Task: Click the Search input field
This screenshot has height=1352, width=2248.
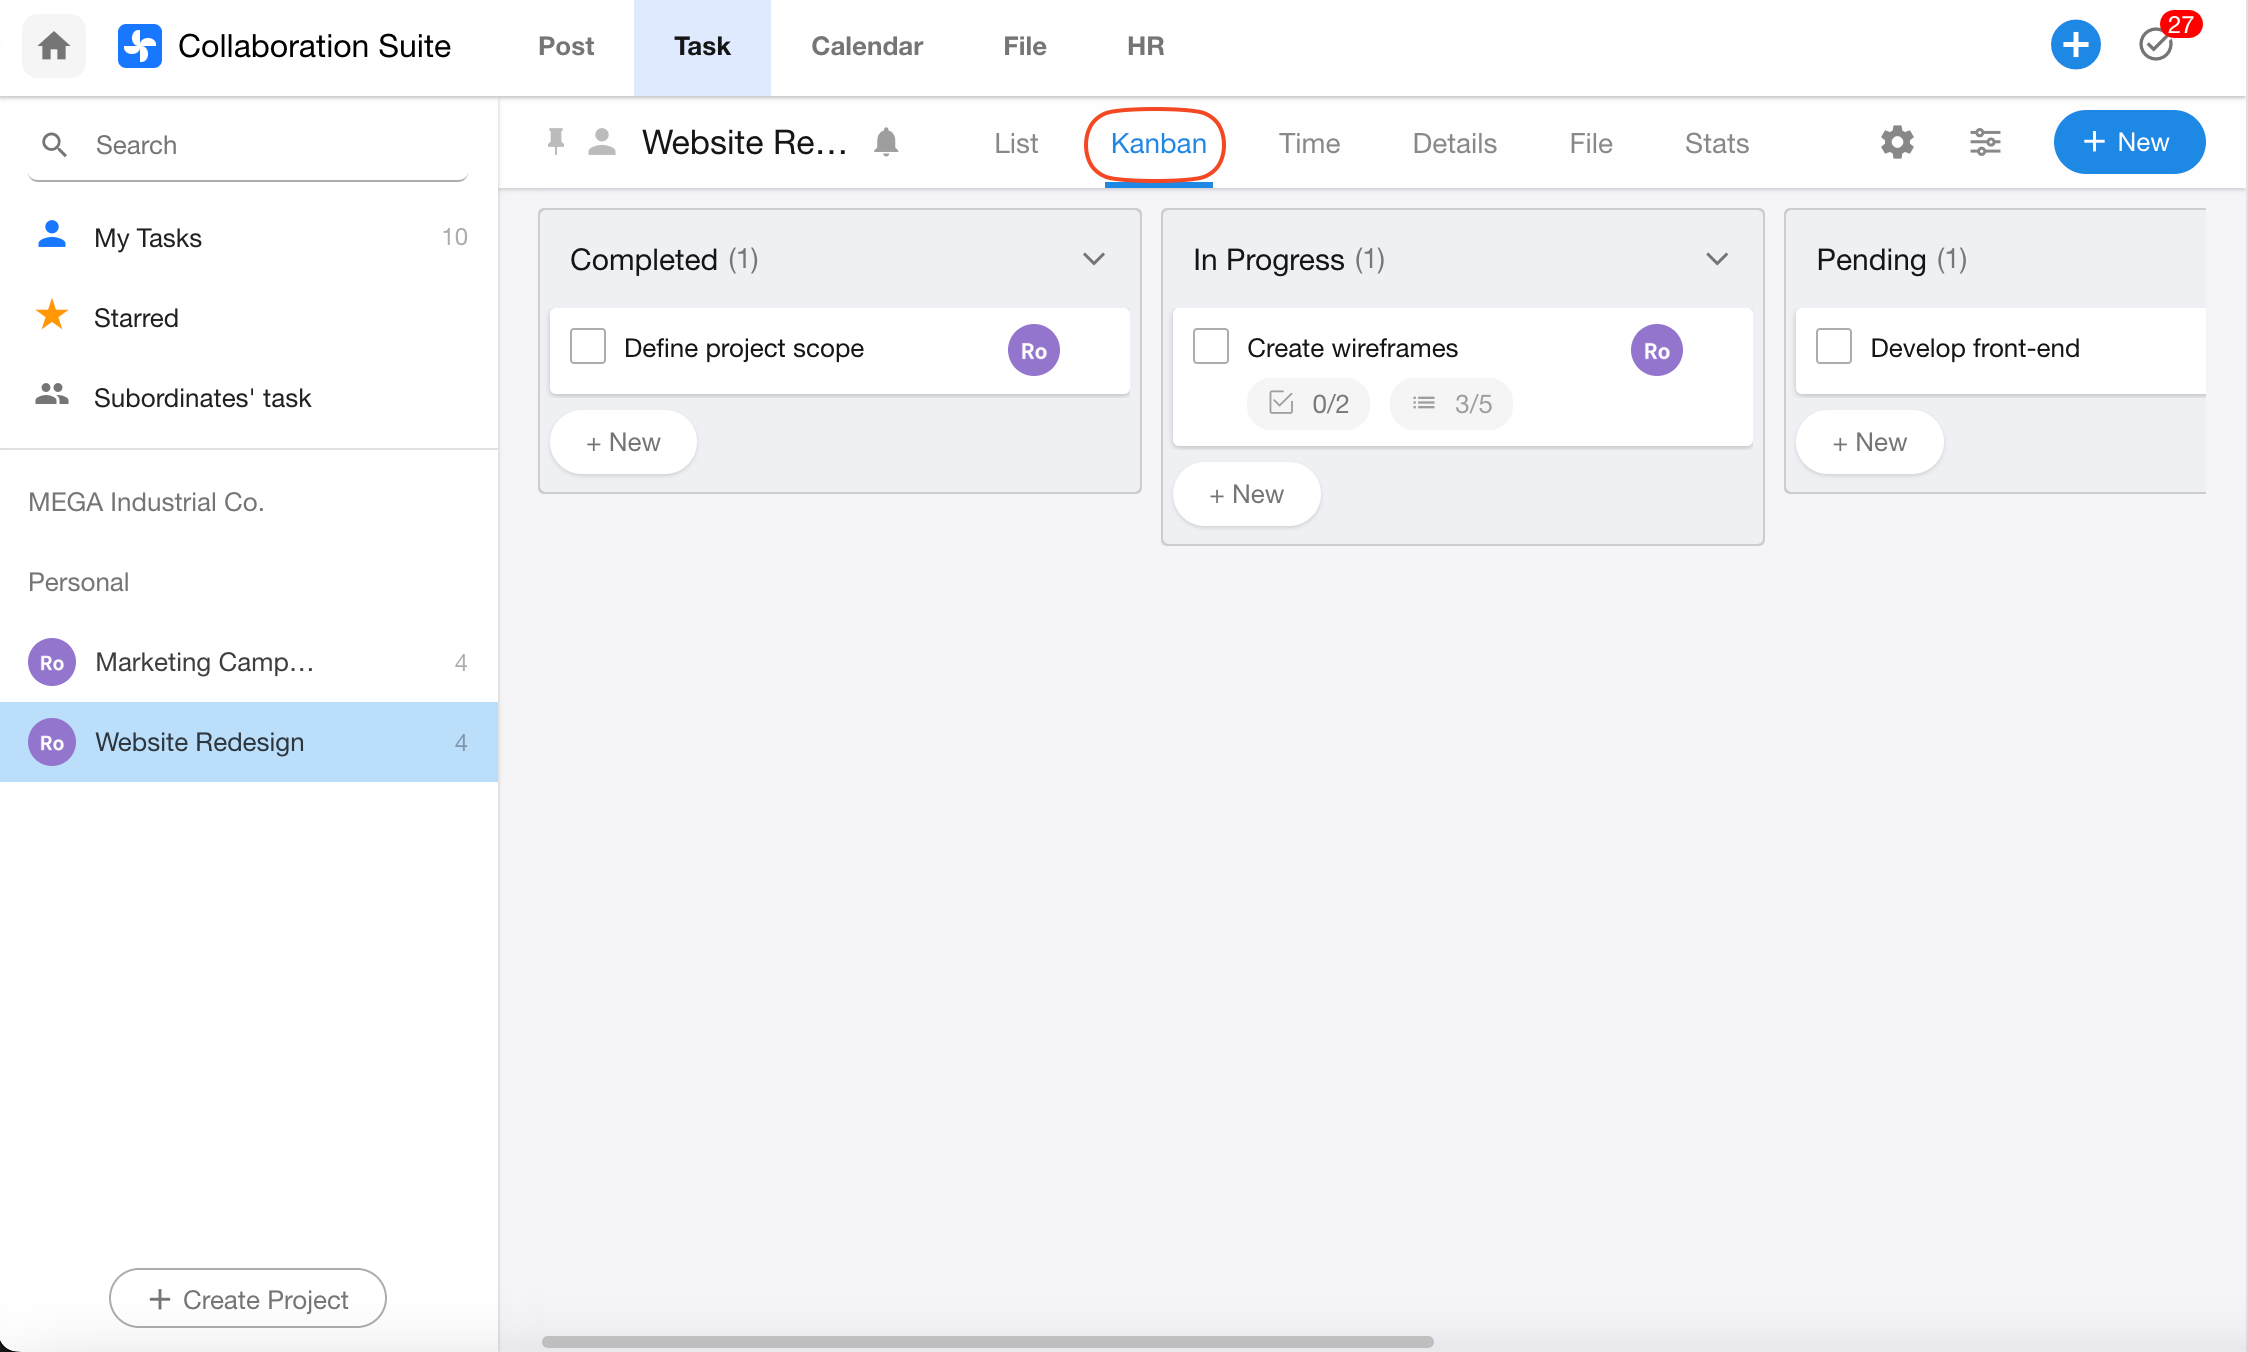Action: point(270,145)
